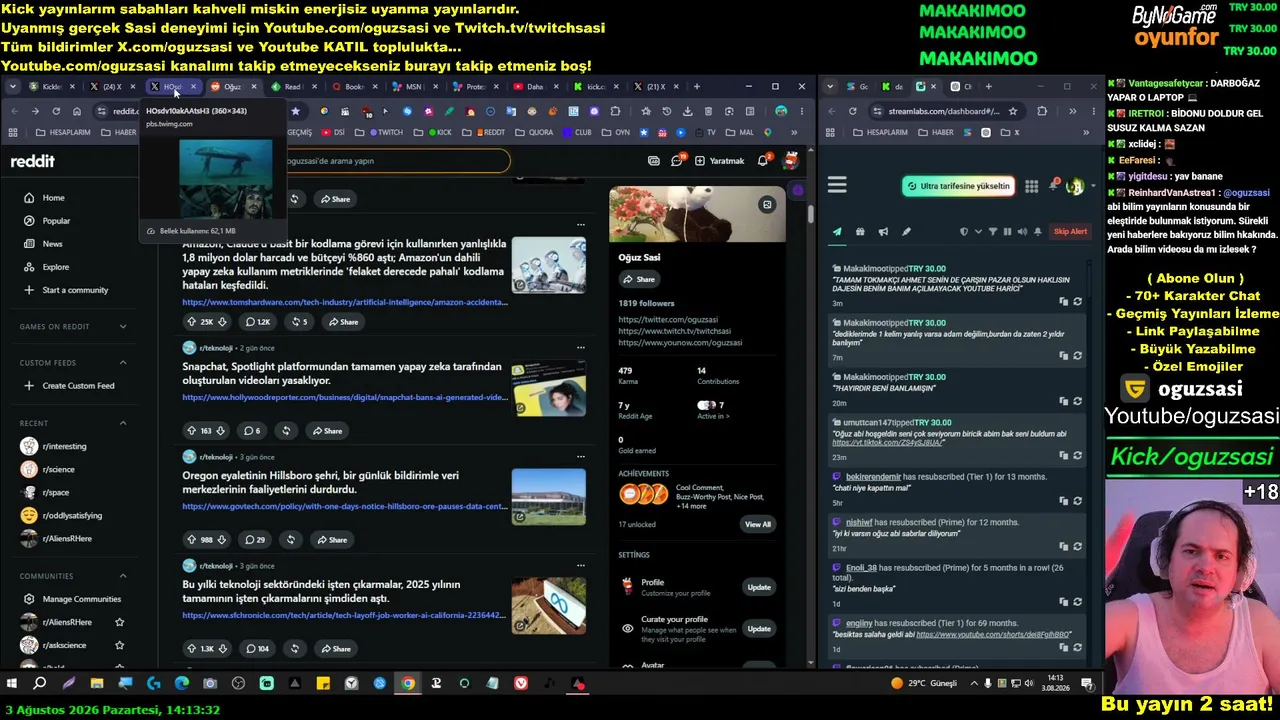Viewport: 1280px width, 720px height.
Task: Replay the first Makakimoo tip alert
Action: coord(1077,302)
